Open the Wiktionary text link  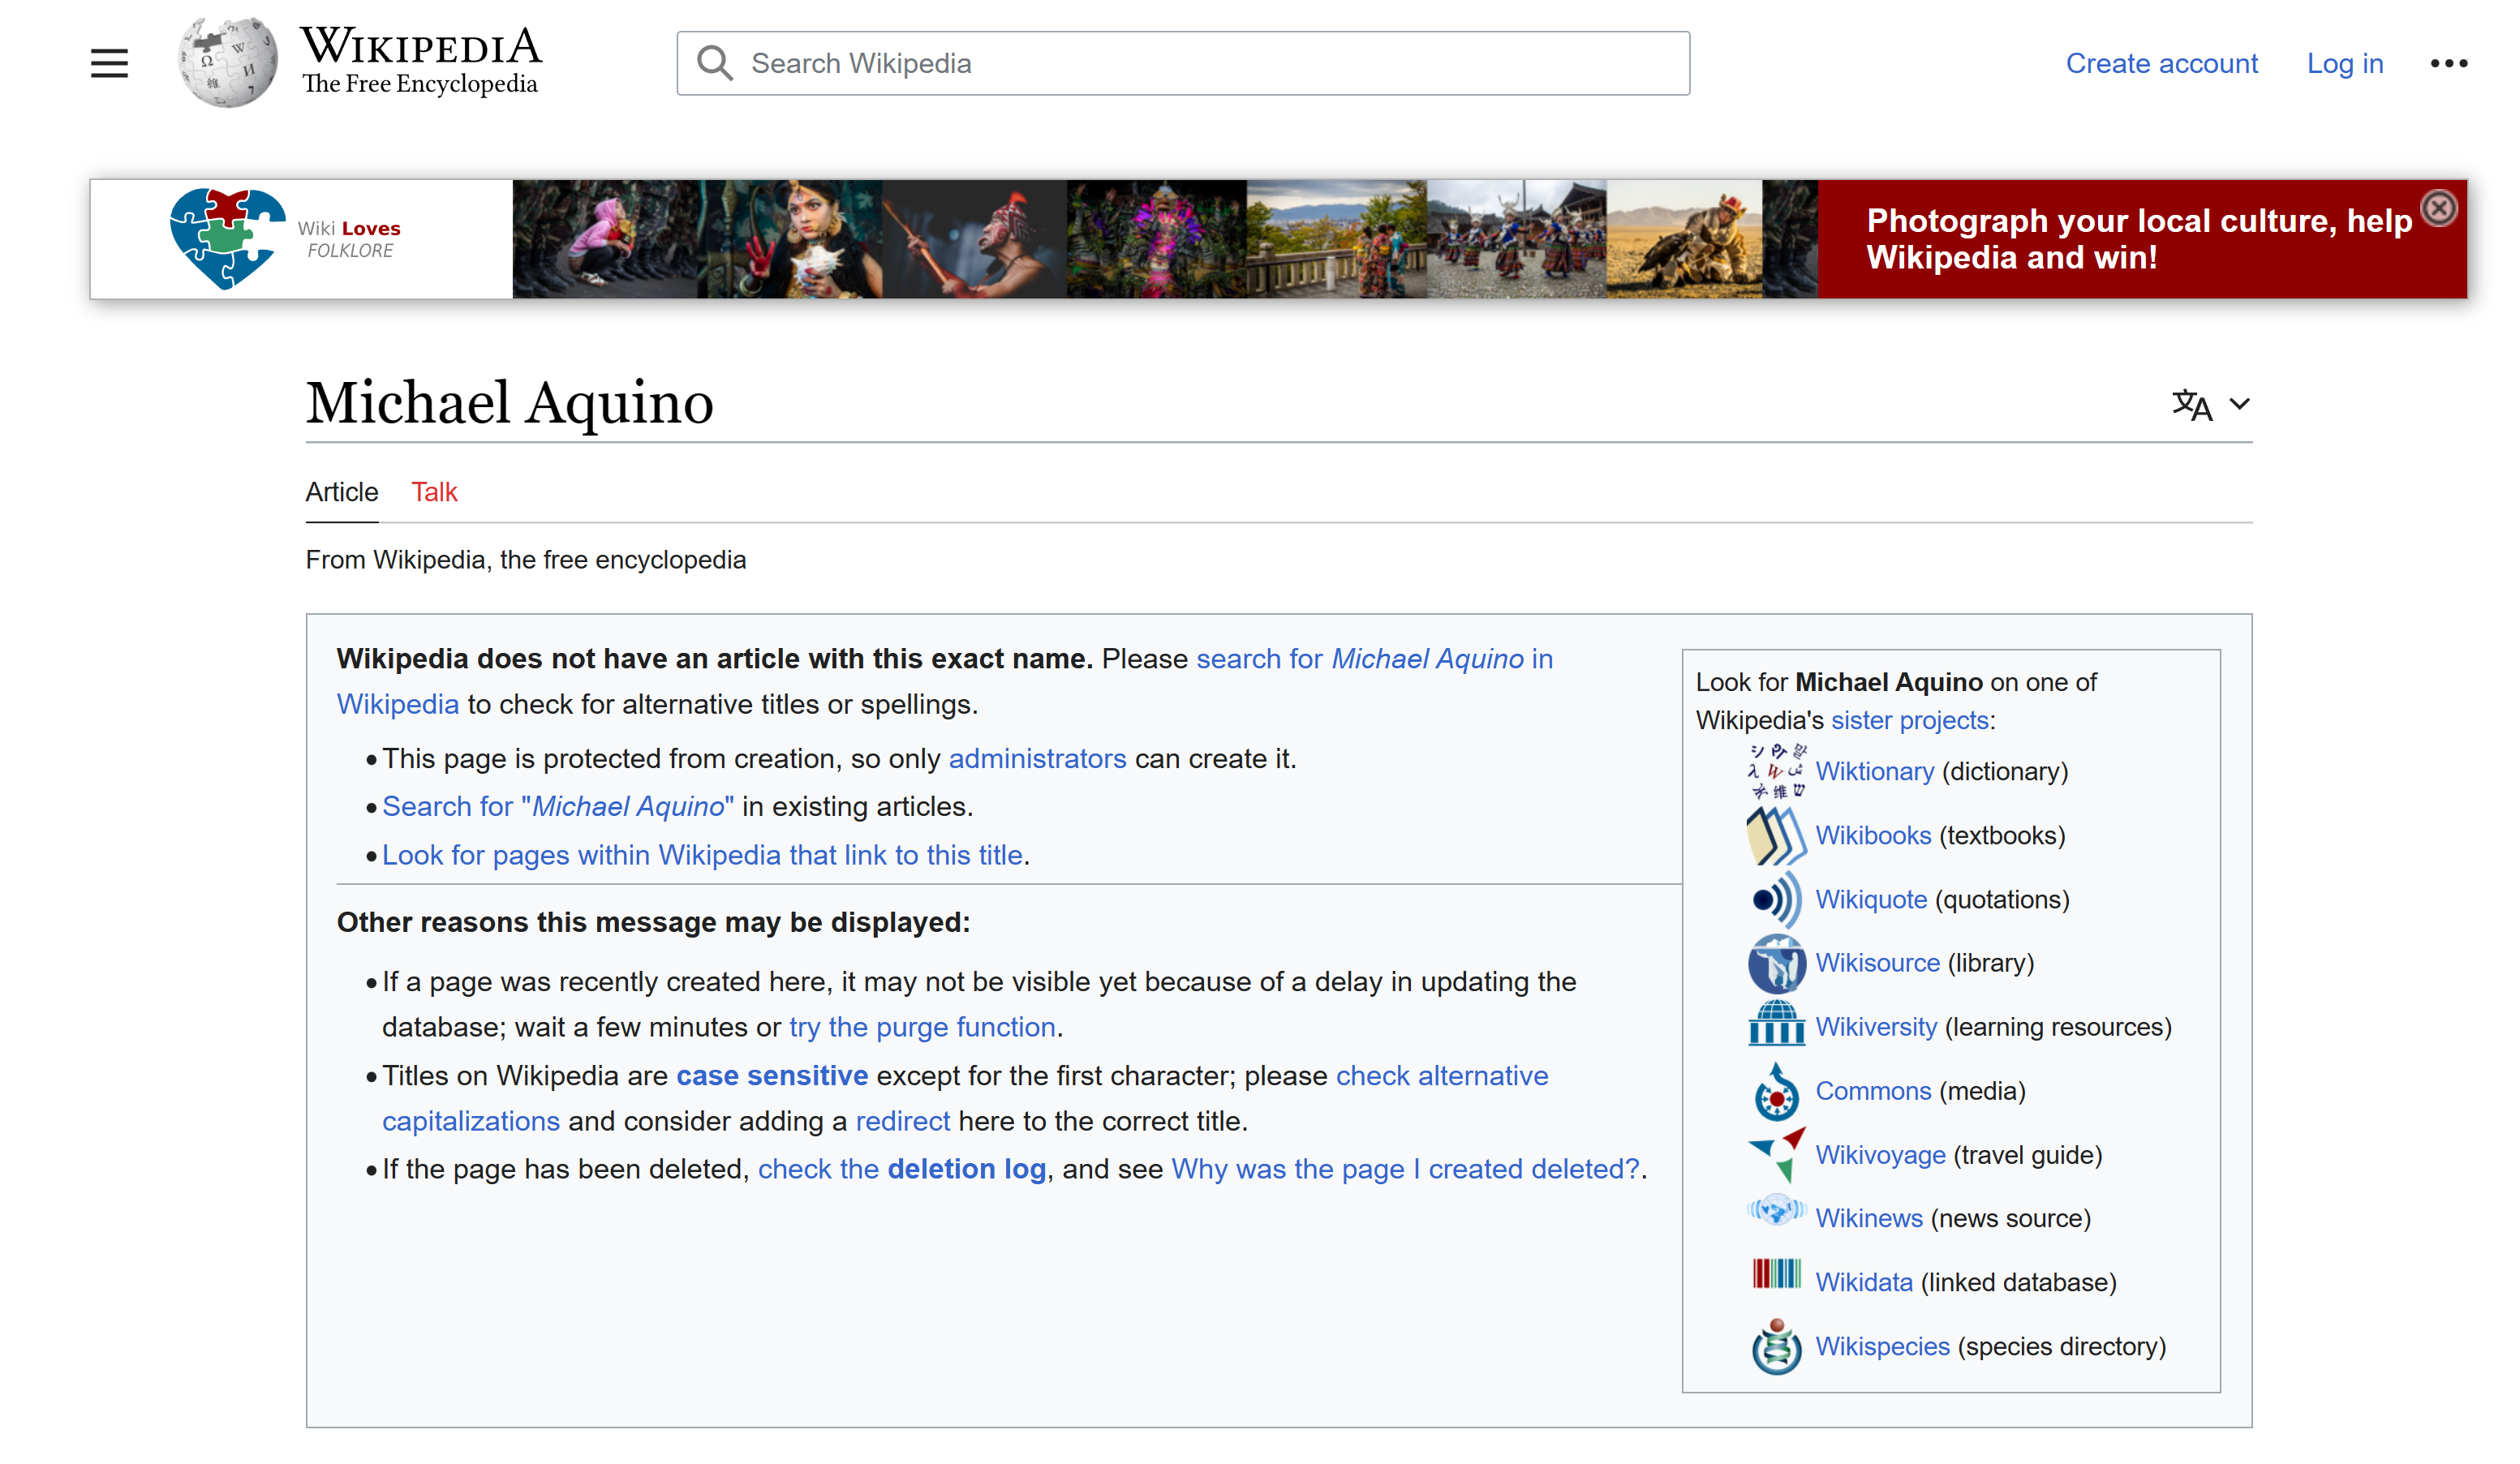1874,771
